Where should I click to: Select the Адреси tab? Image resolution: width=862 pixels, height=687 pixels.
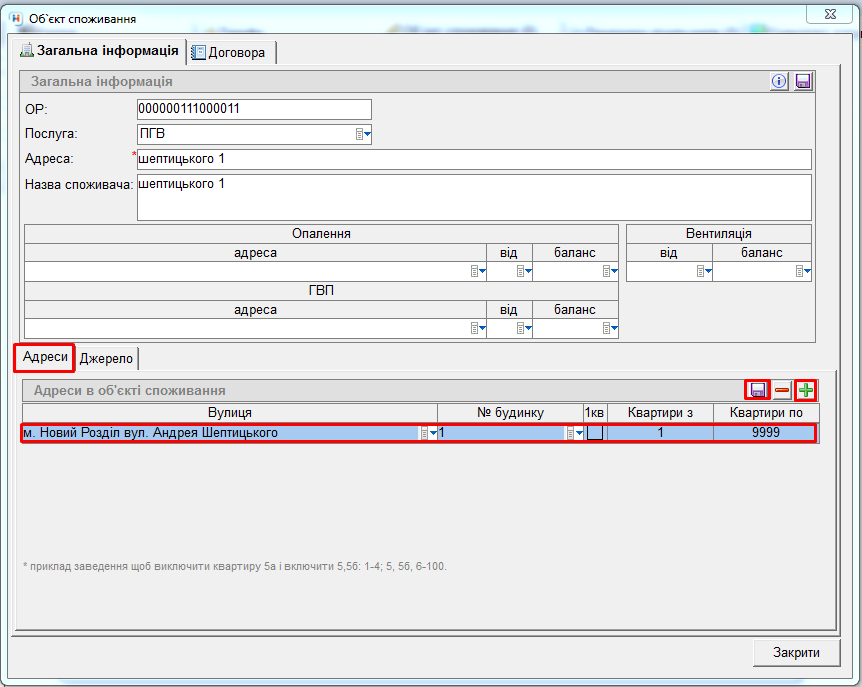(x=45, y=357)
